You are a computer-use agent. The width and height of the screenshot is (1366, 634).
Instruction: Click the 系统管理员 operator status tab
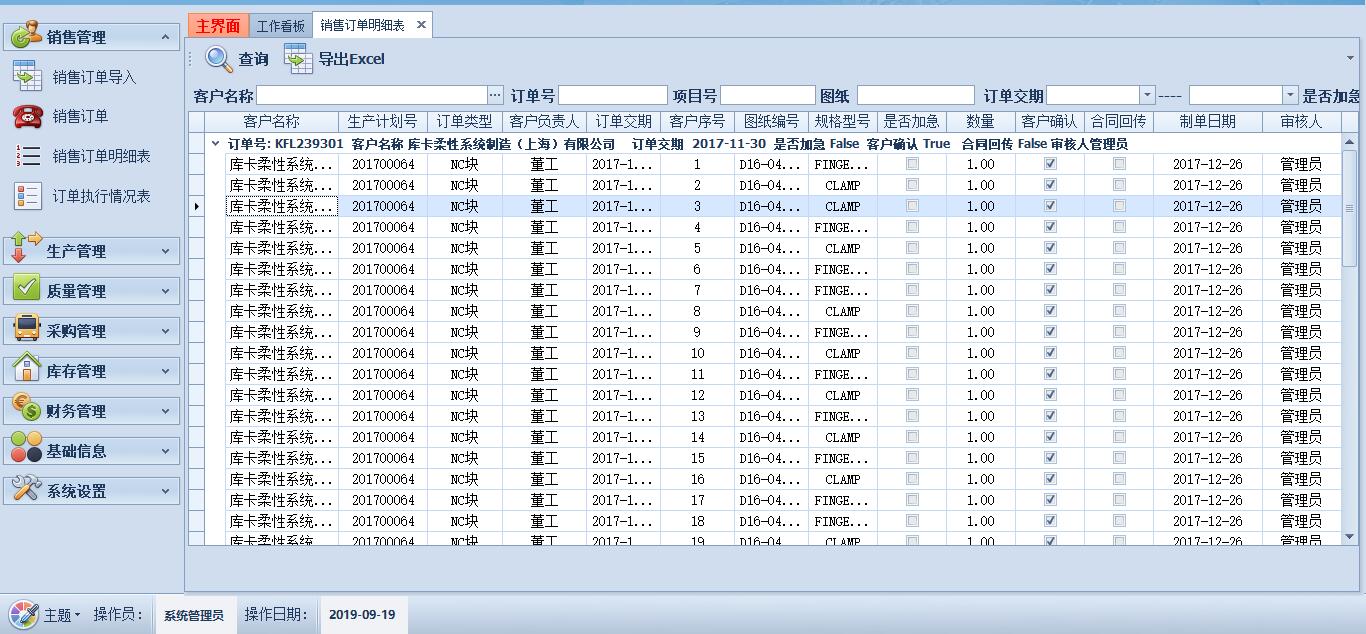tap(195, 615)
